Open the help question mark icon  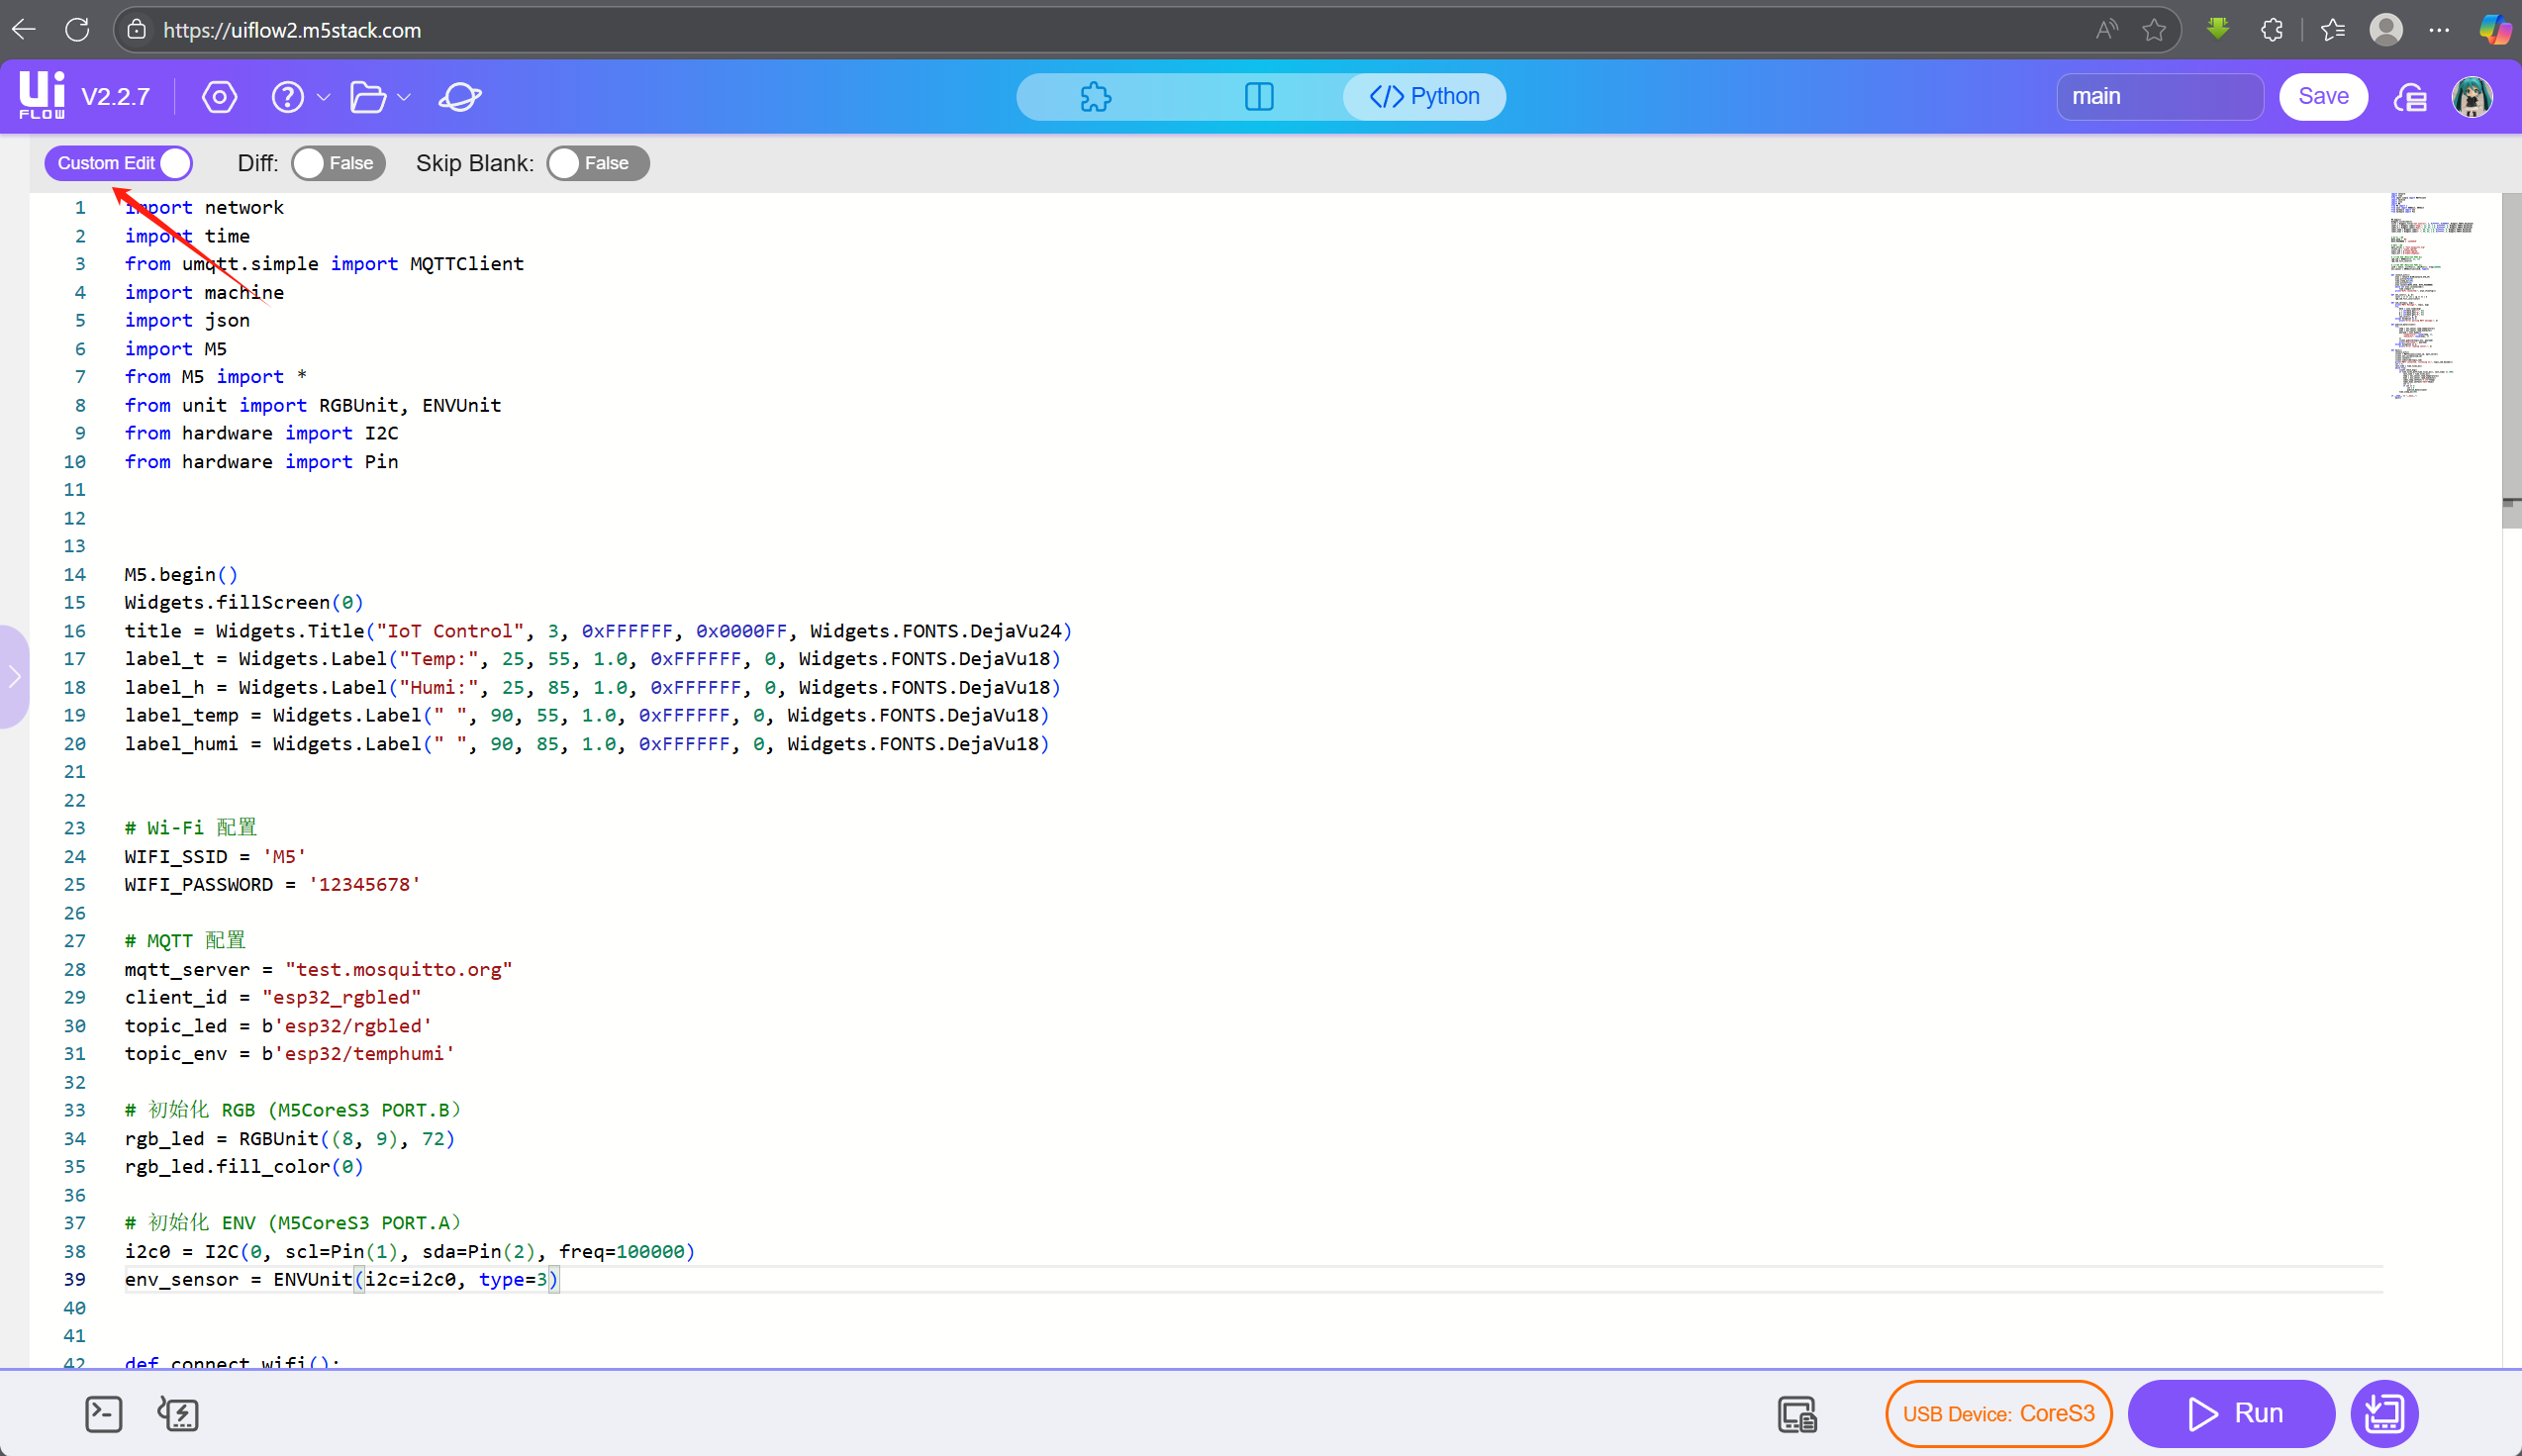[288, 97]
